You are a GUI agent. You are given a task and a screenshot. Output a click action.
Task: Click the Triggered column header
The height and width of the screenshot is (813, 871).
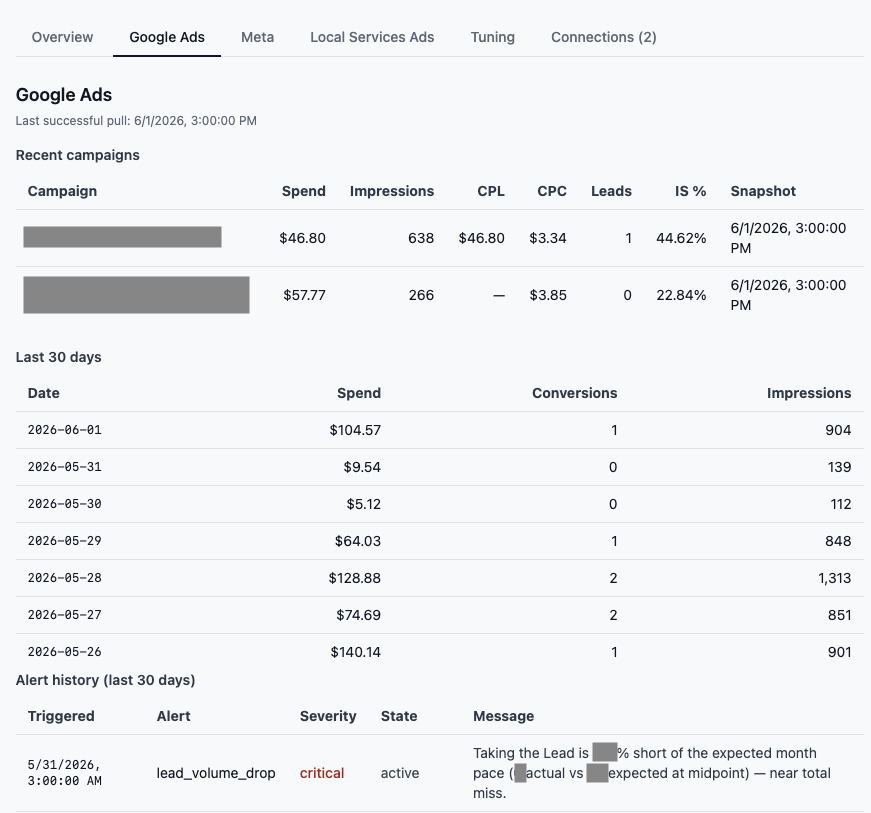coord(61,716)
